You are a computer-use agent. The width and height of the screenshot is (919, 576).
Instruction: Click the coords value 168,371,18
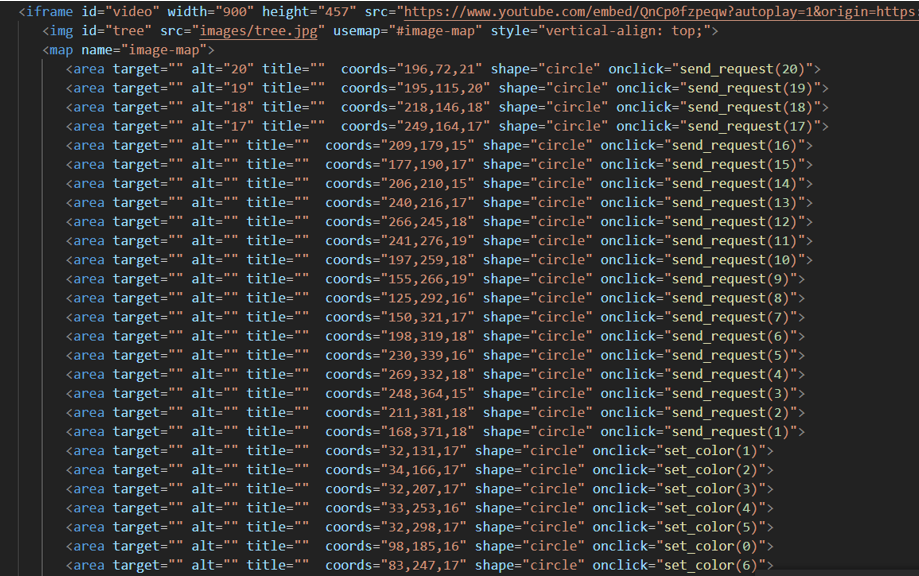[427, 432]
